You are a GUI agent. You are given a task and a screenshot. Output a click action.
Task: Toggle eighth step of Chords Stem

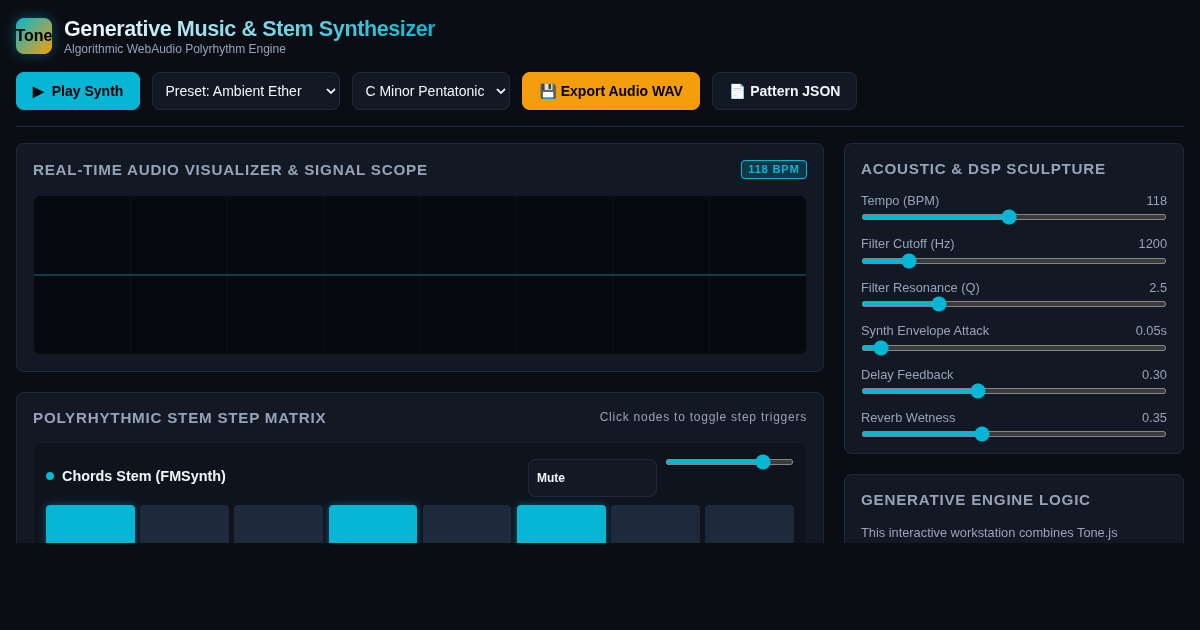[750, 524]
